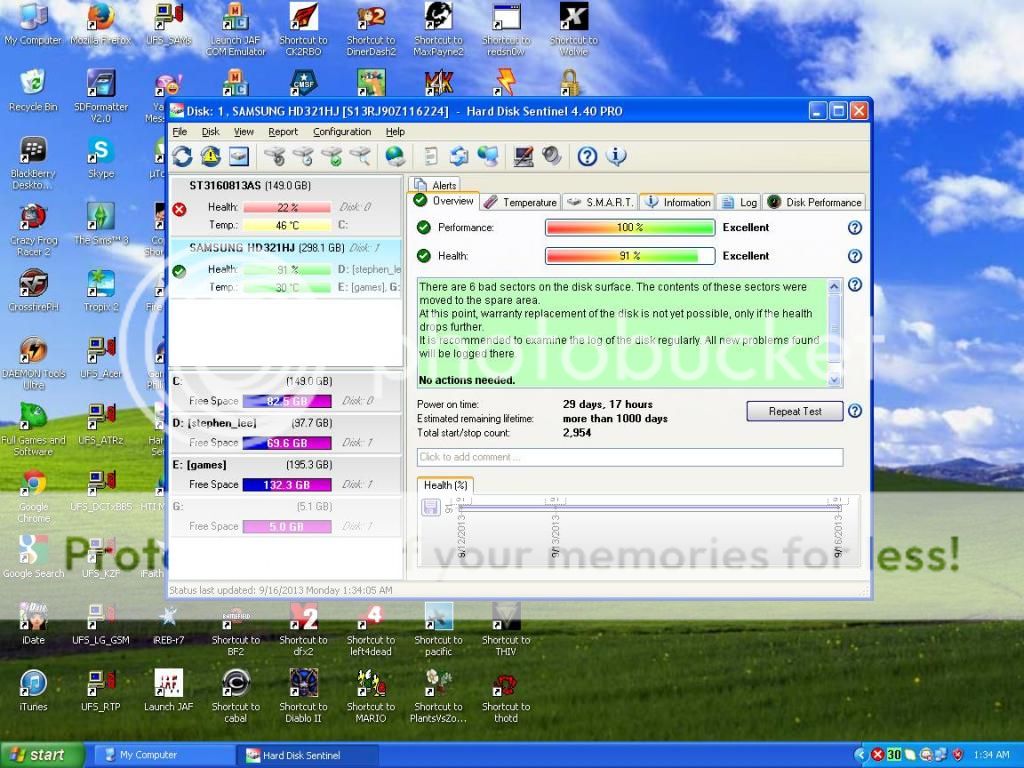Click the yellow warning alert toolbar icon
Image resolution: width=1024 pixels, height=768 pixels.
(x=210, y=156)
